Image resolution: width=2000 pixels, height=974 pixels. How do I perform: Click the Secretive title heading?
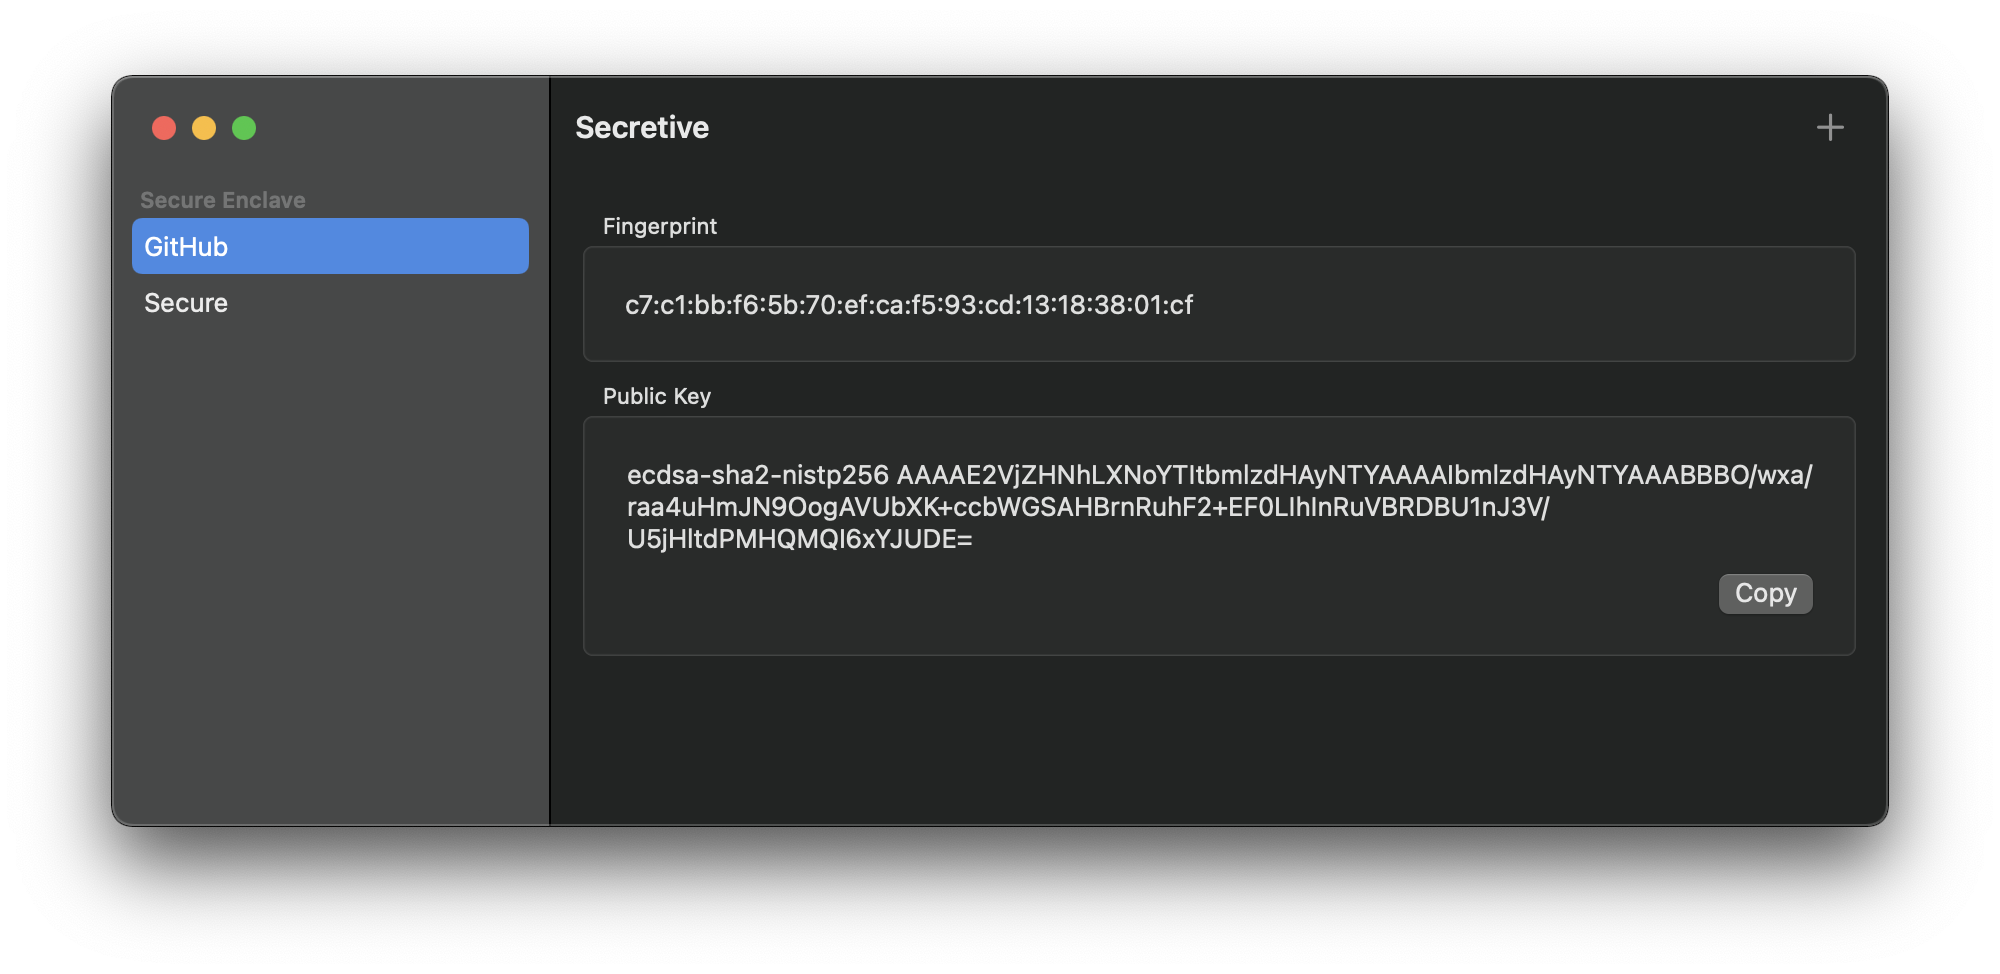tap(641, 127)
